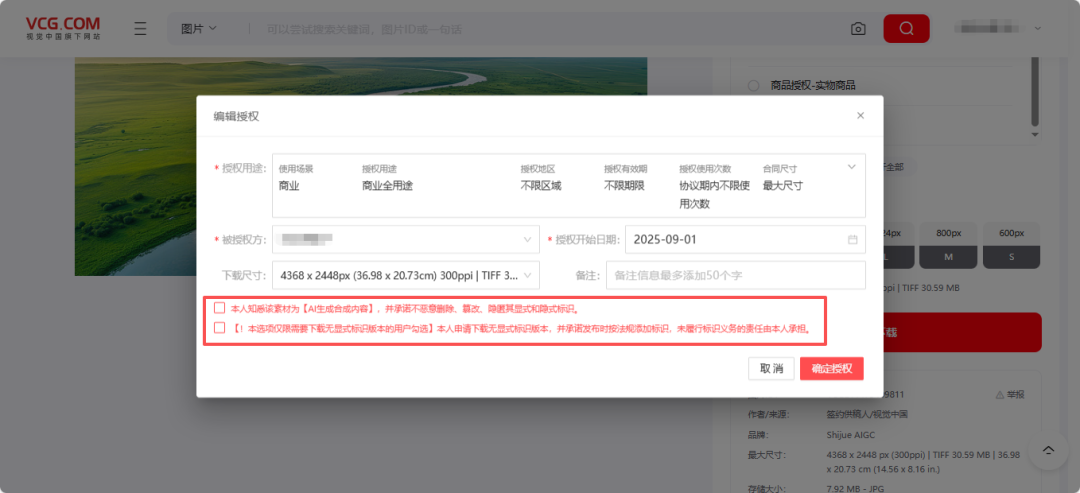Click the scroll-down arrow in license list
Viewport: 1080px width, 493px height.
point(1033,135)
